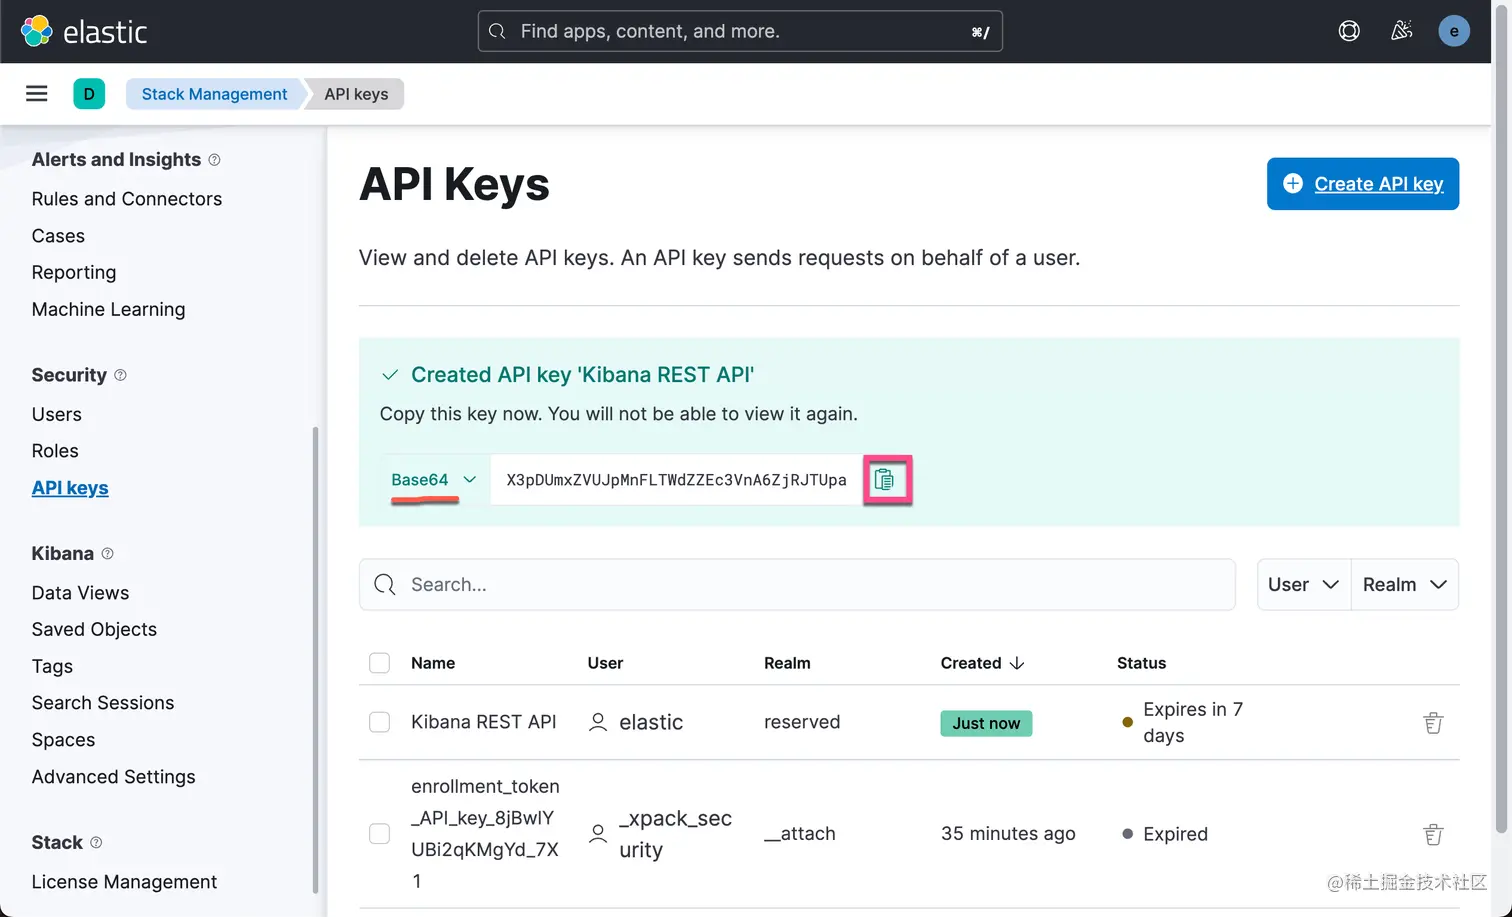Viewport: 1512px width, 917px height.
Task: Open the hamburger navigation menu
Action: point(36,93)
